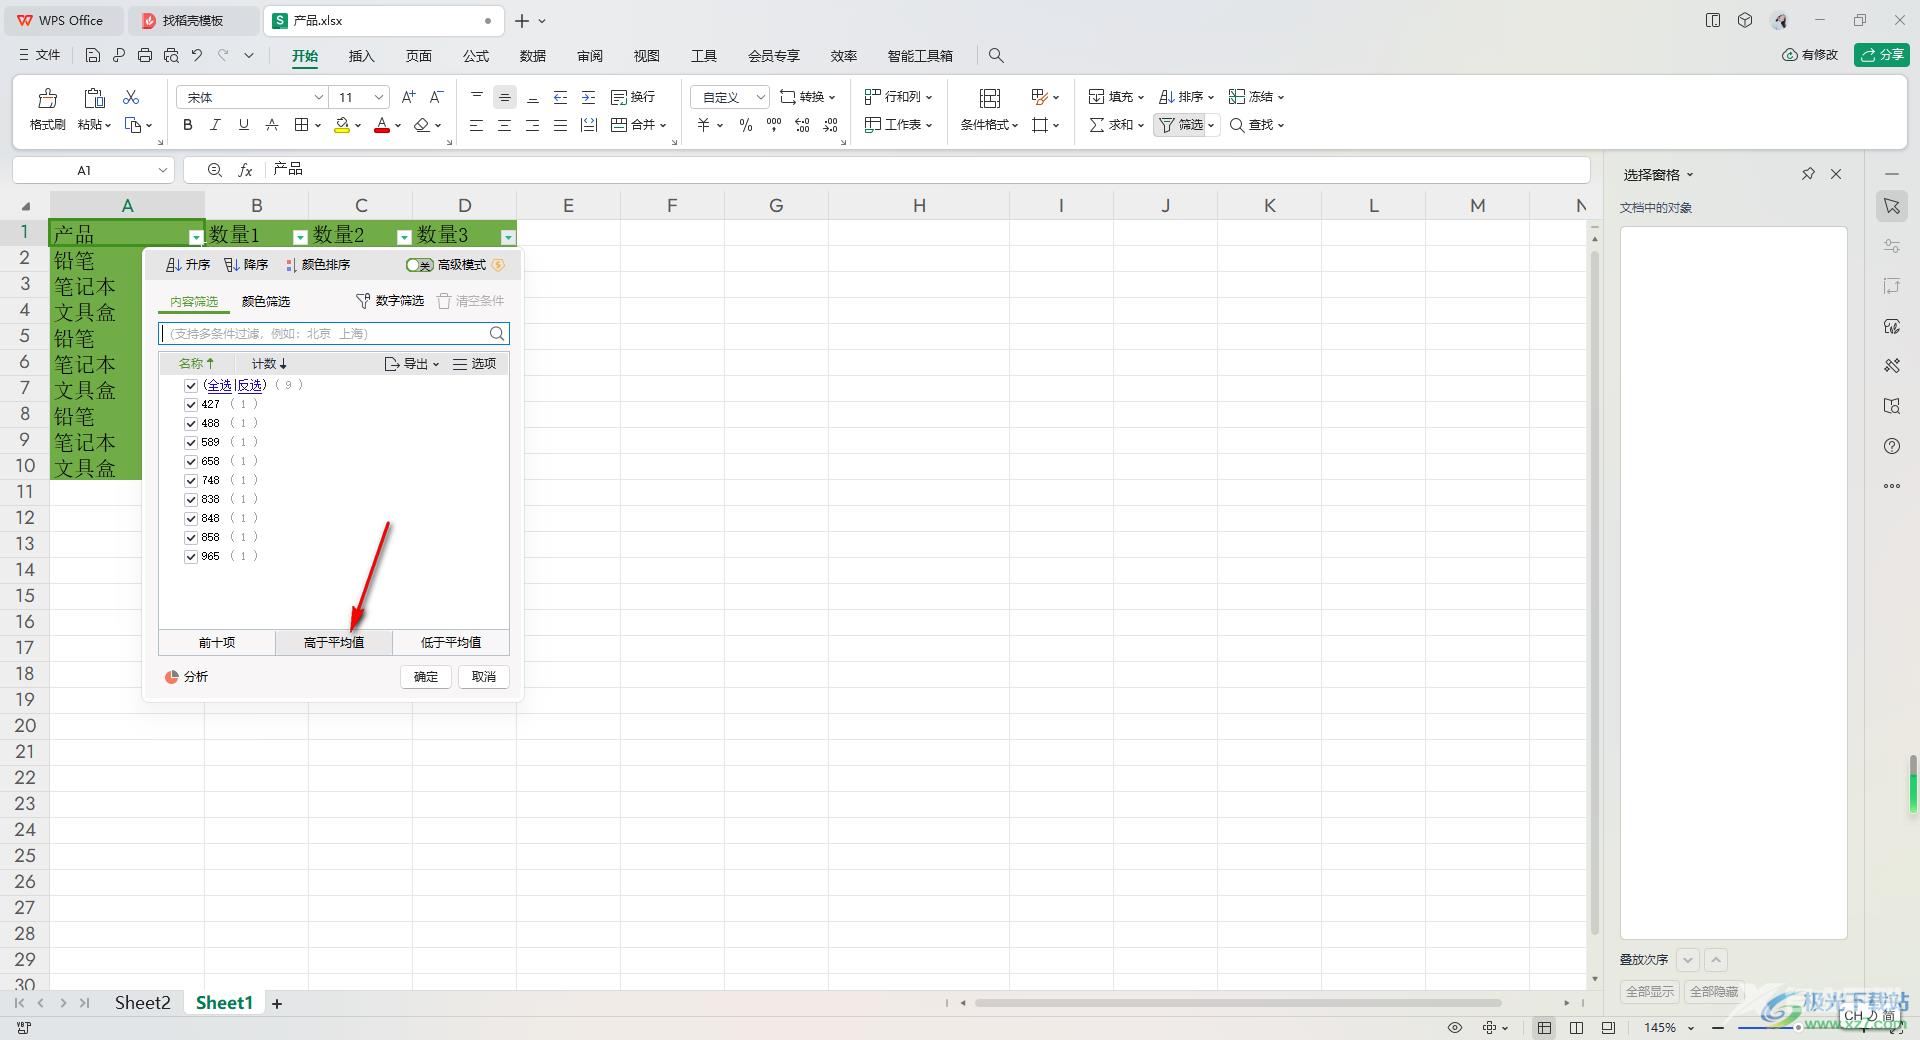This screenshot has height=1040, width=1920.
Task: Toggle italic formatting
Action: pyautogui.click(x=215, y=125)
